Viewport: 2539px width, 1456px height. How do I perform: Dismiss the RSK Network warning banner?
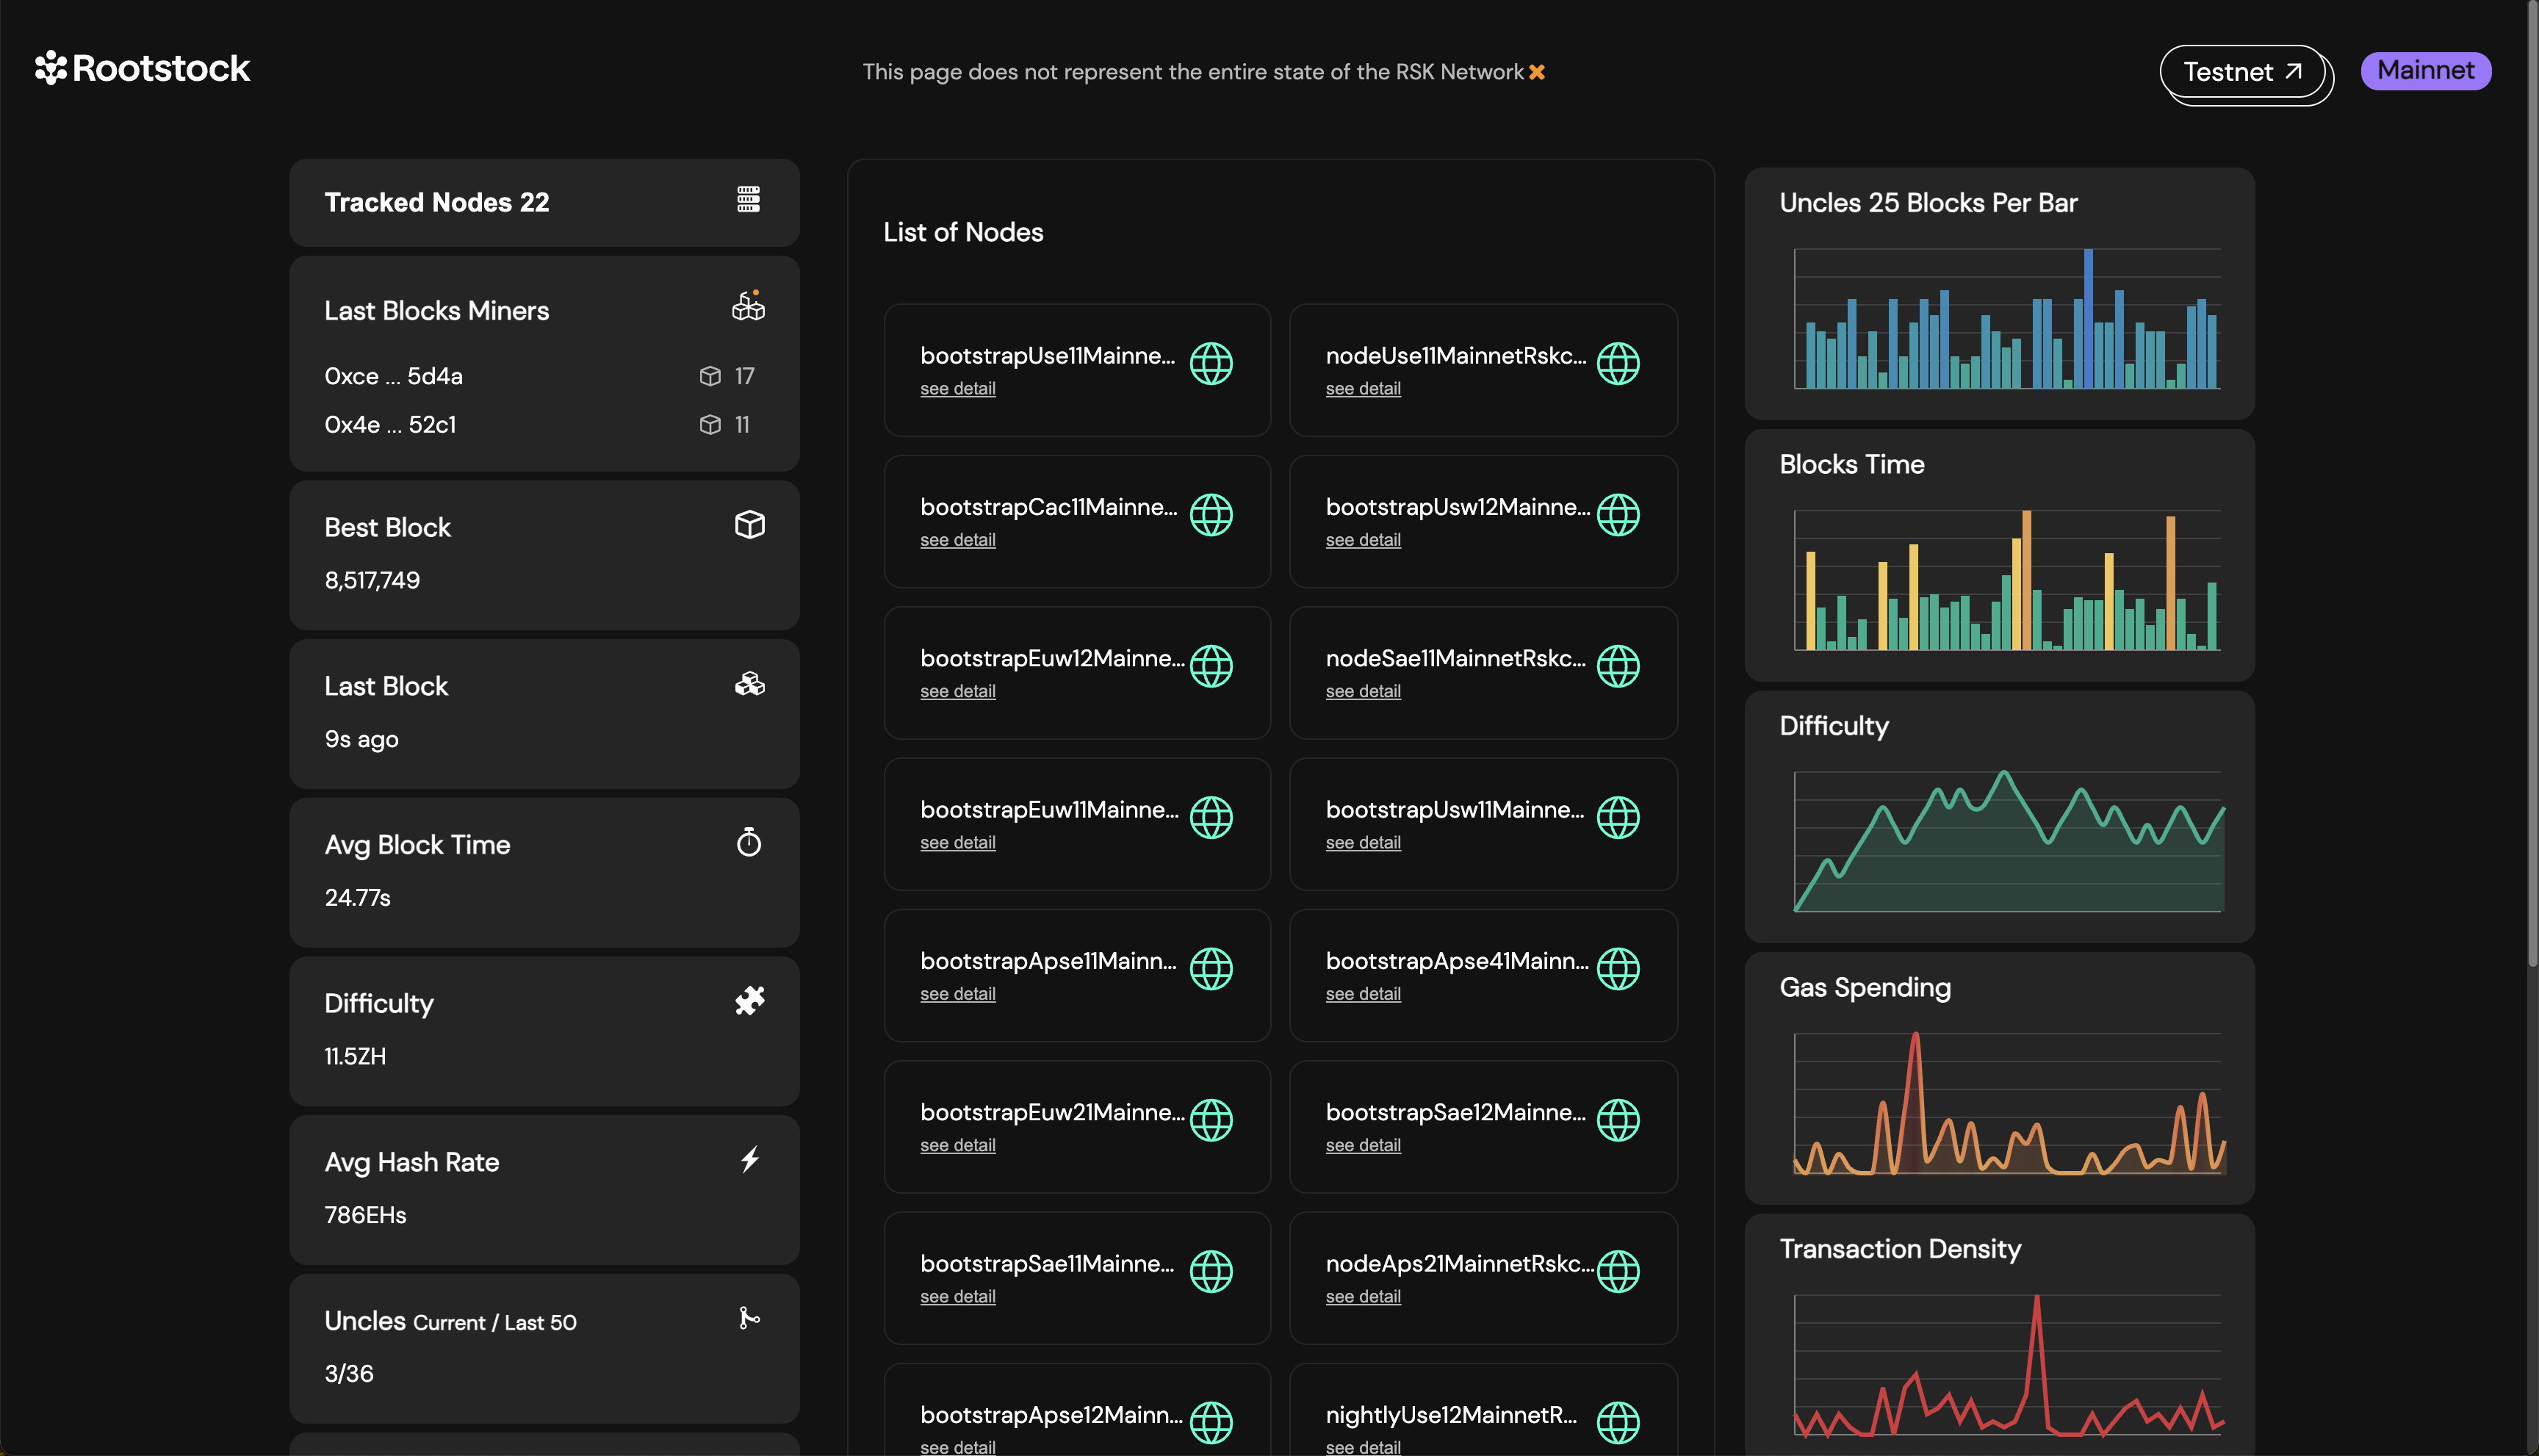click(1536, 71)
